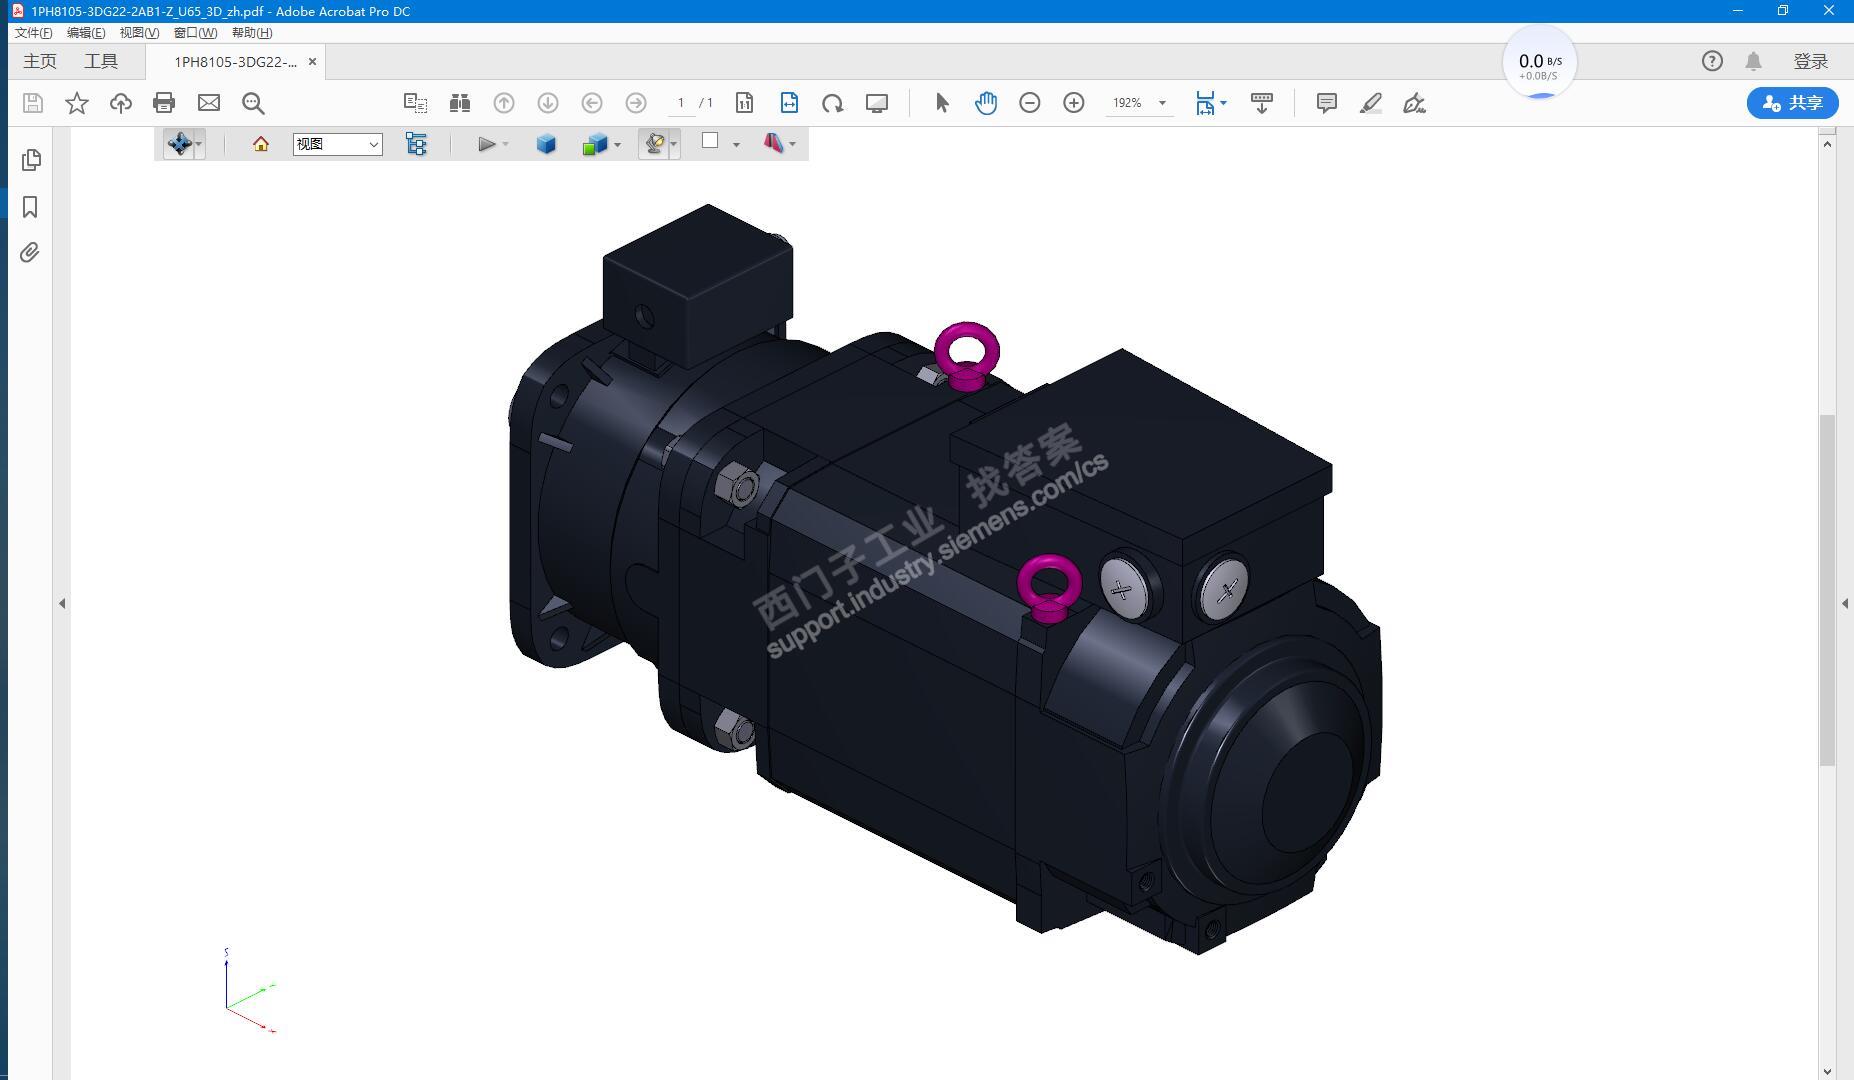Reset 3D model to home view
This screenshot has height=1080, width=1854.
point(261,144)
